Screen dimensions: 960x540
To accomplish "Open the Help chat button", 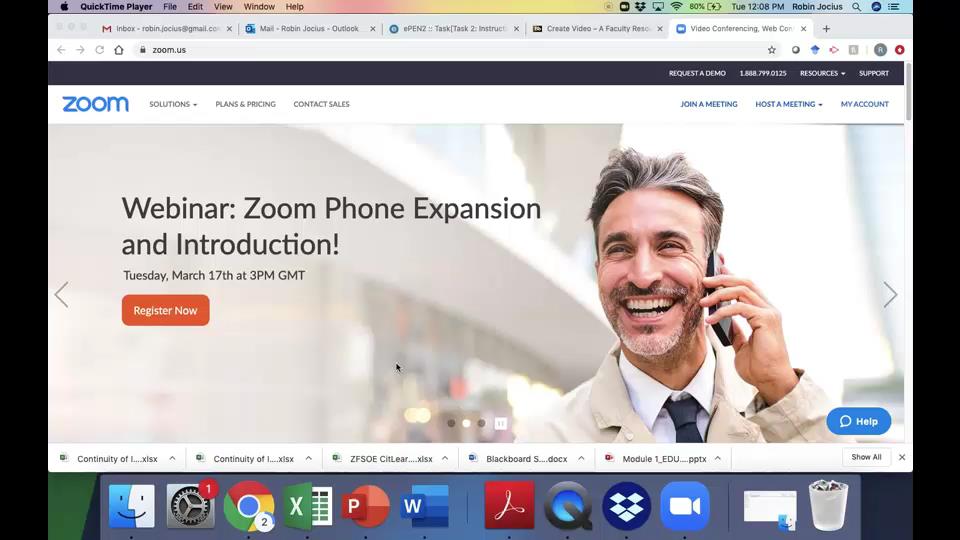I will [858, 421].
